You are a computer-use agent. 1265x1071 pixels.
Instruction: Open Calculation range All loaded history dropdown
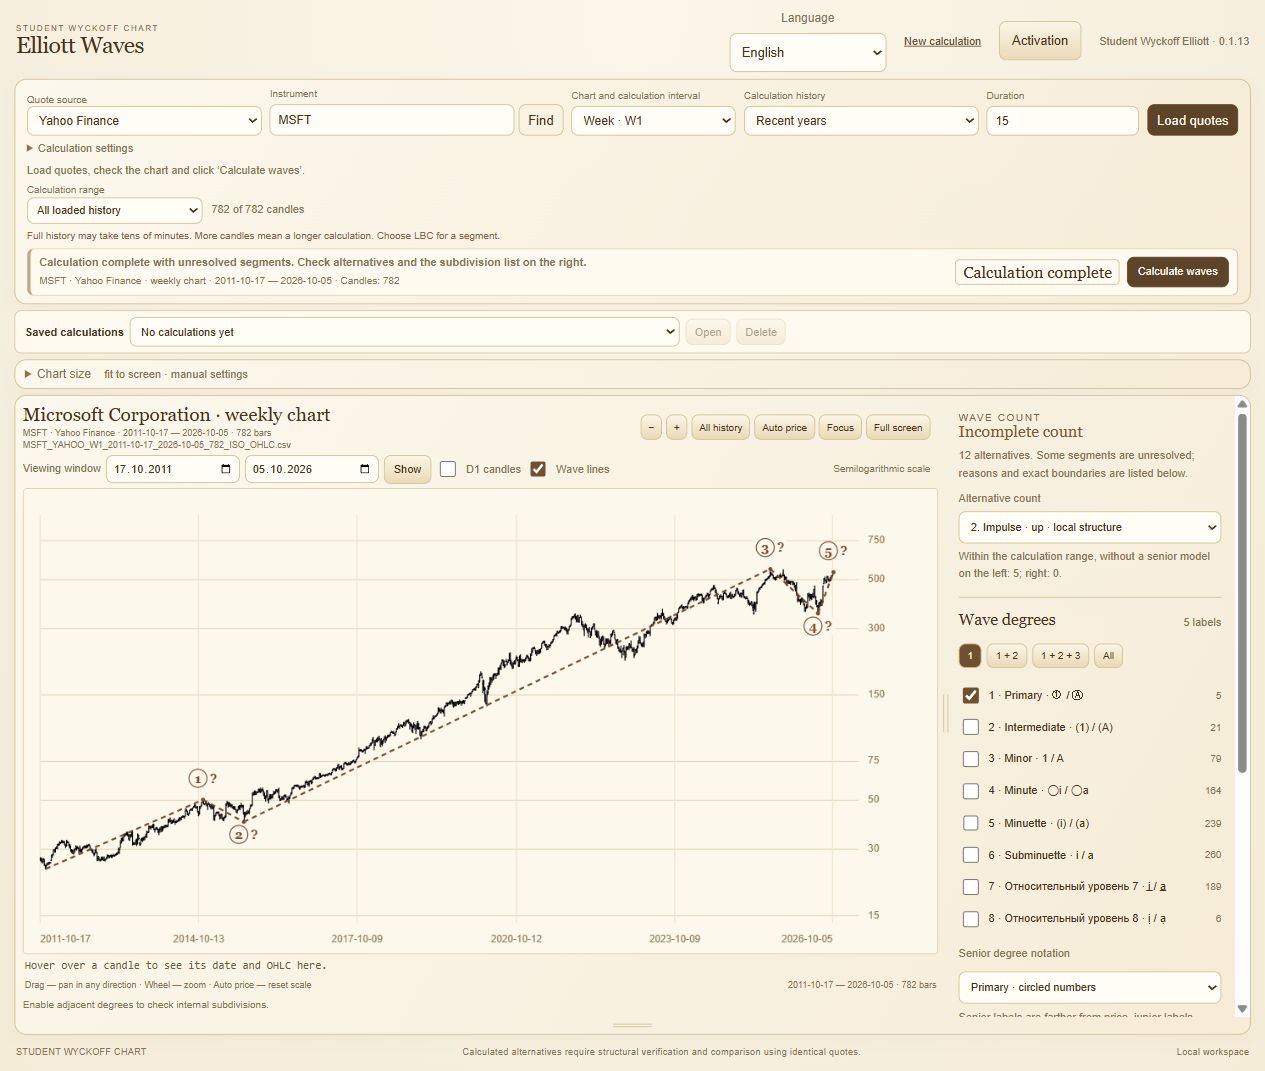(x=115, y=210)
